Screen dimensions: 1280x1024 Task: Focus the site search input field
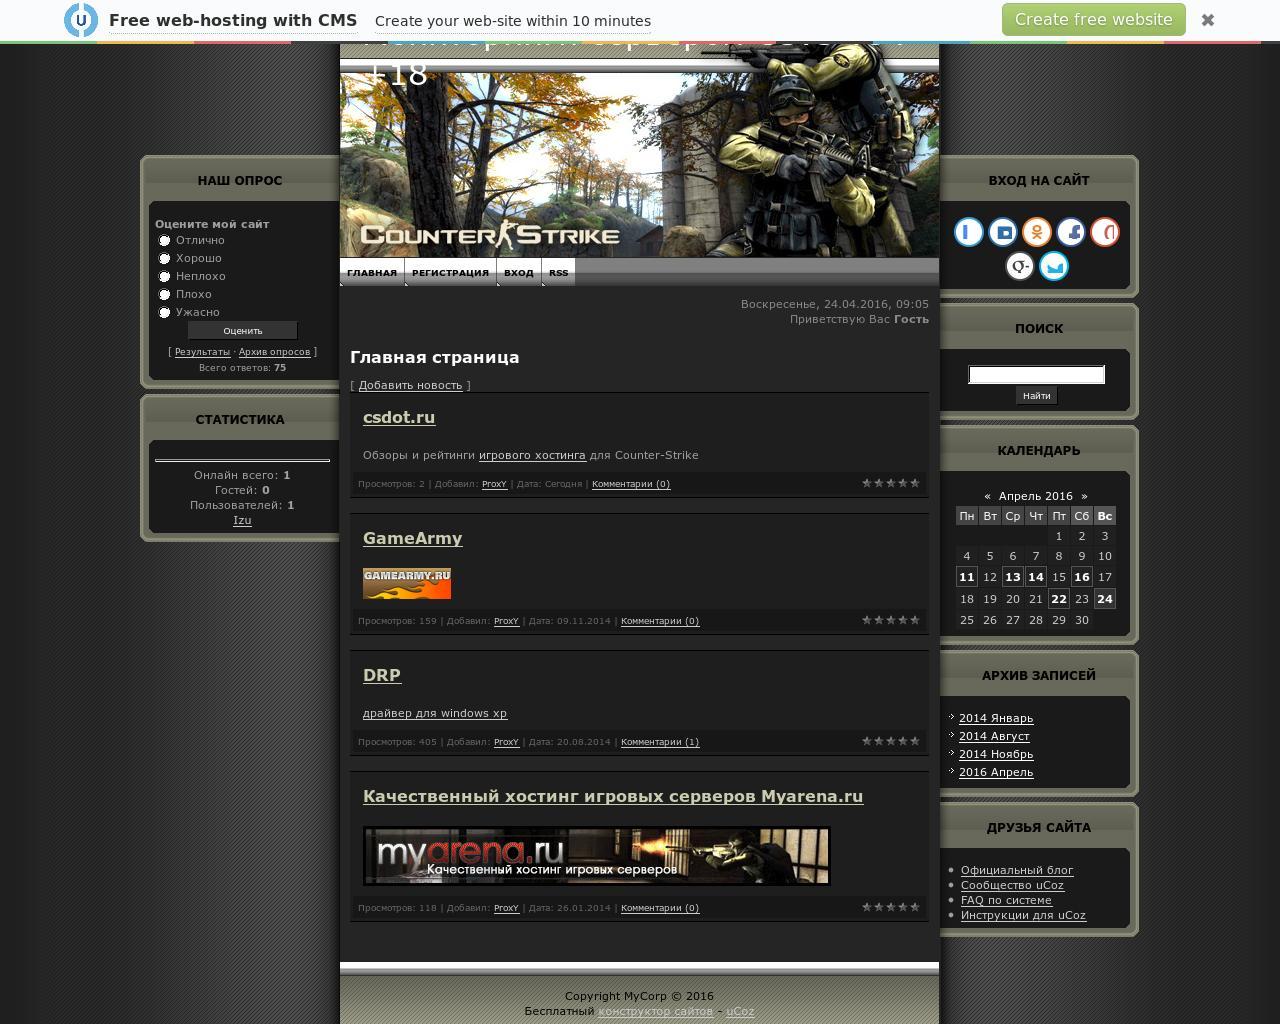[1036, 375]
